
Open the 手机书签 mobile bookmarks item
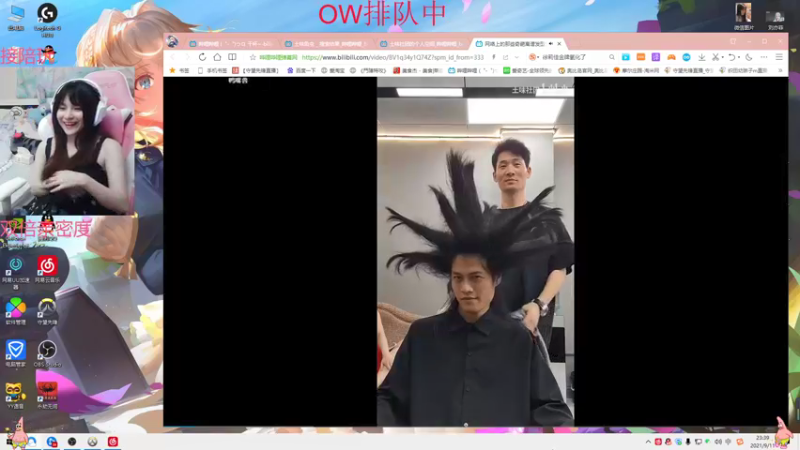pyautogui.click(x=212, y=70)
